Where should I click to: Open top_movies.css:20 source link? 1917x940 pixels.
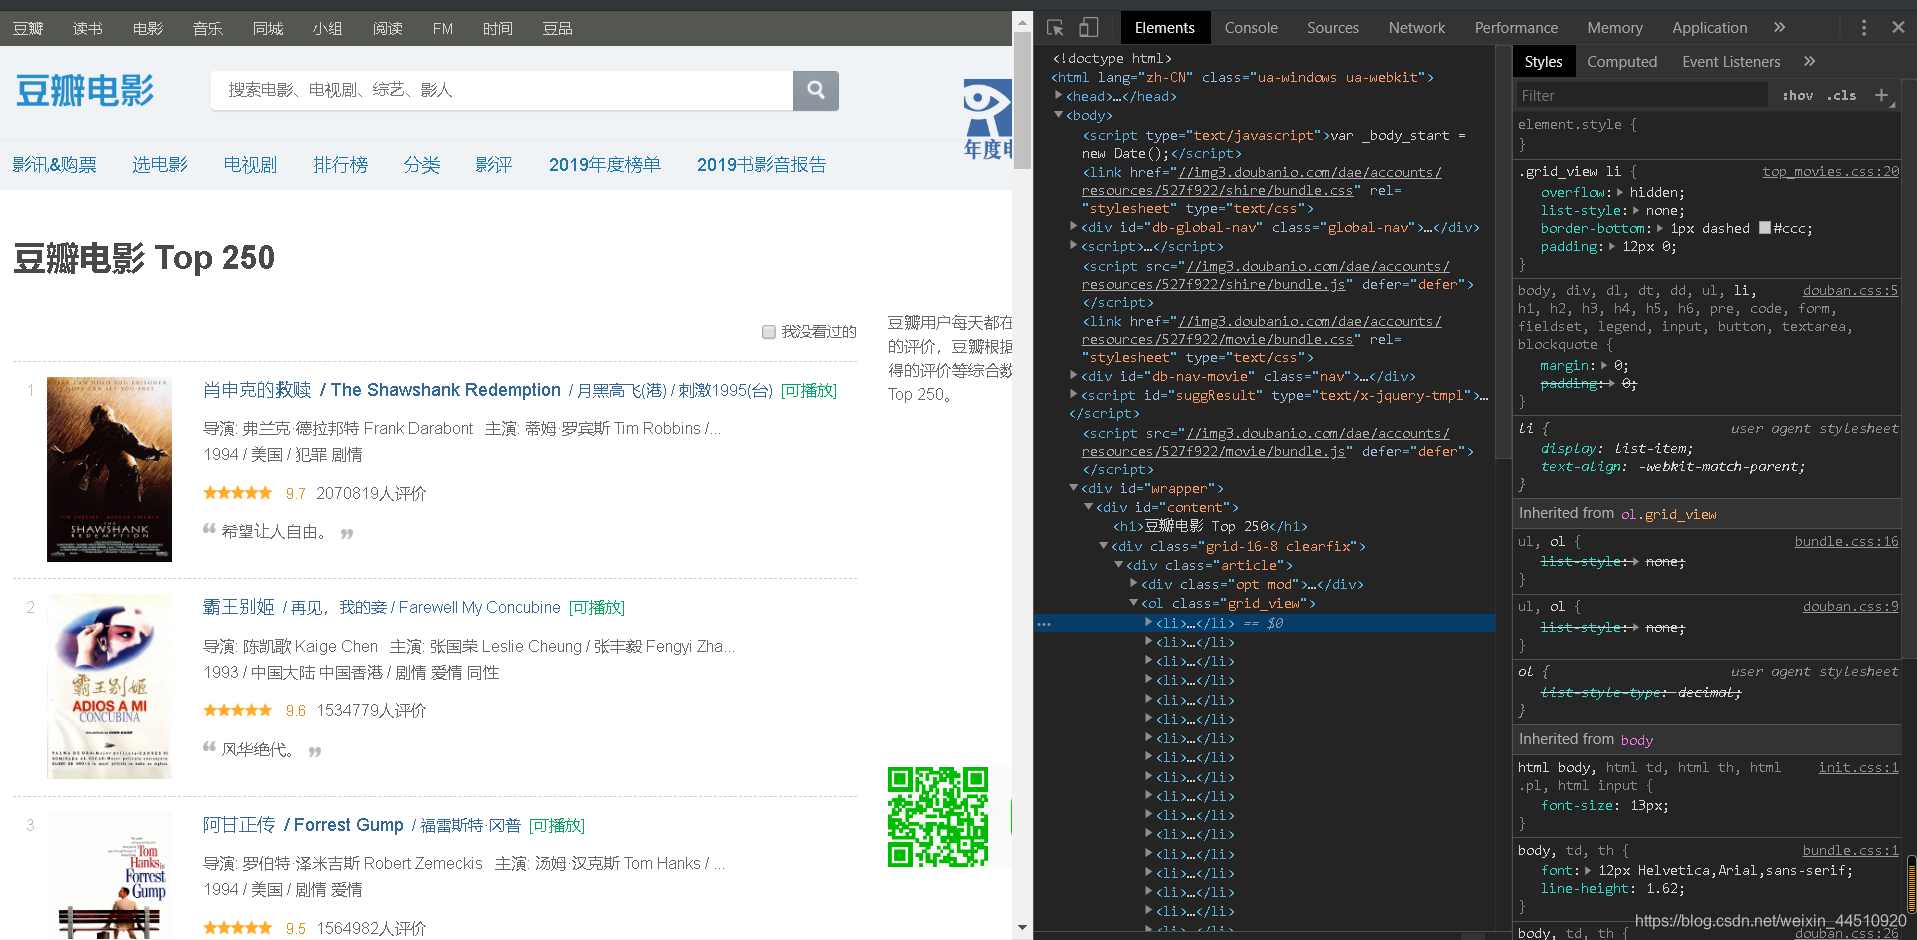coord(1830,172)
